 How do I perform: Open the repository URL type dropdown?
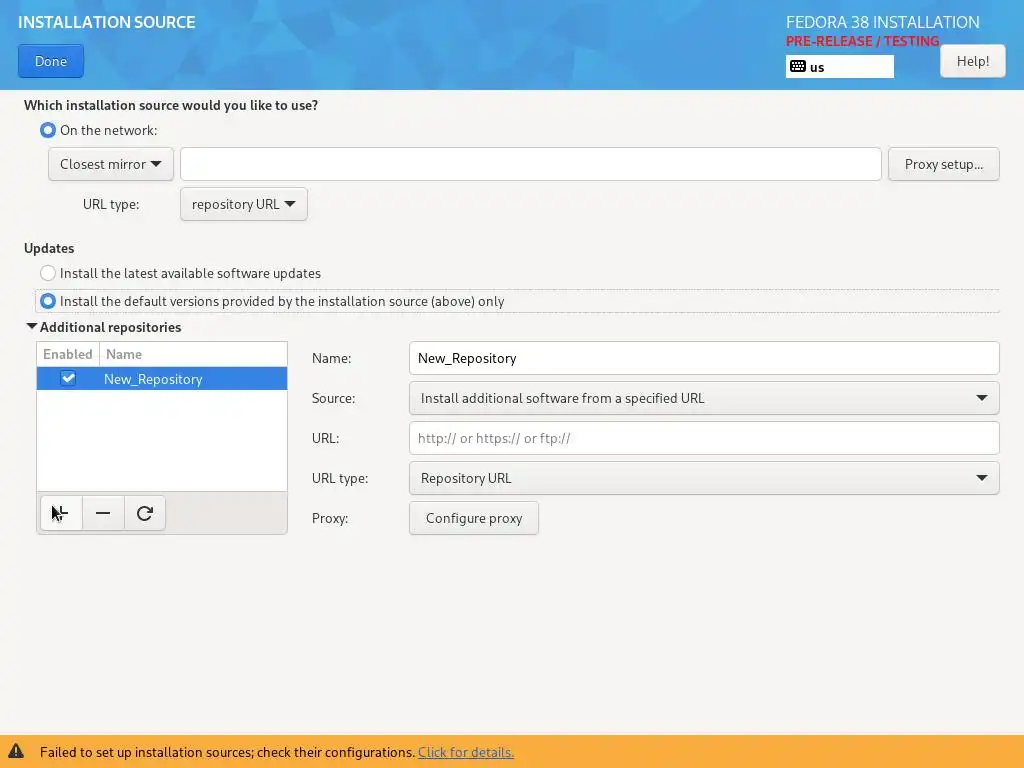click(244, 204)
